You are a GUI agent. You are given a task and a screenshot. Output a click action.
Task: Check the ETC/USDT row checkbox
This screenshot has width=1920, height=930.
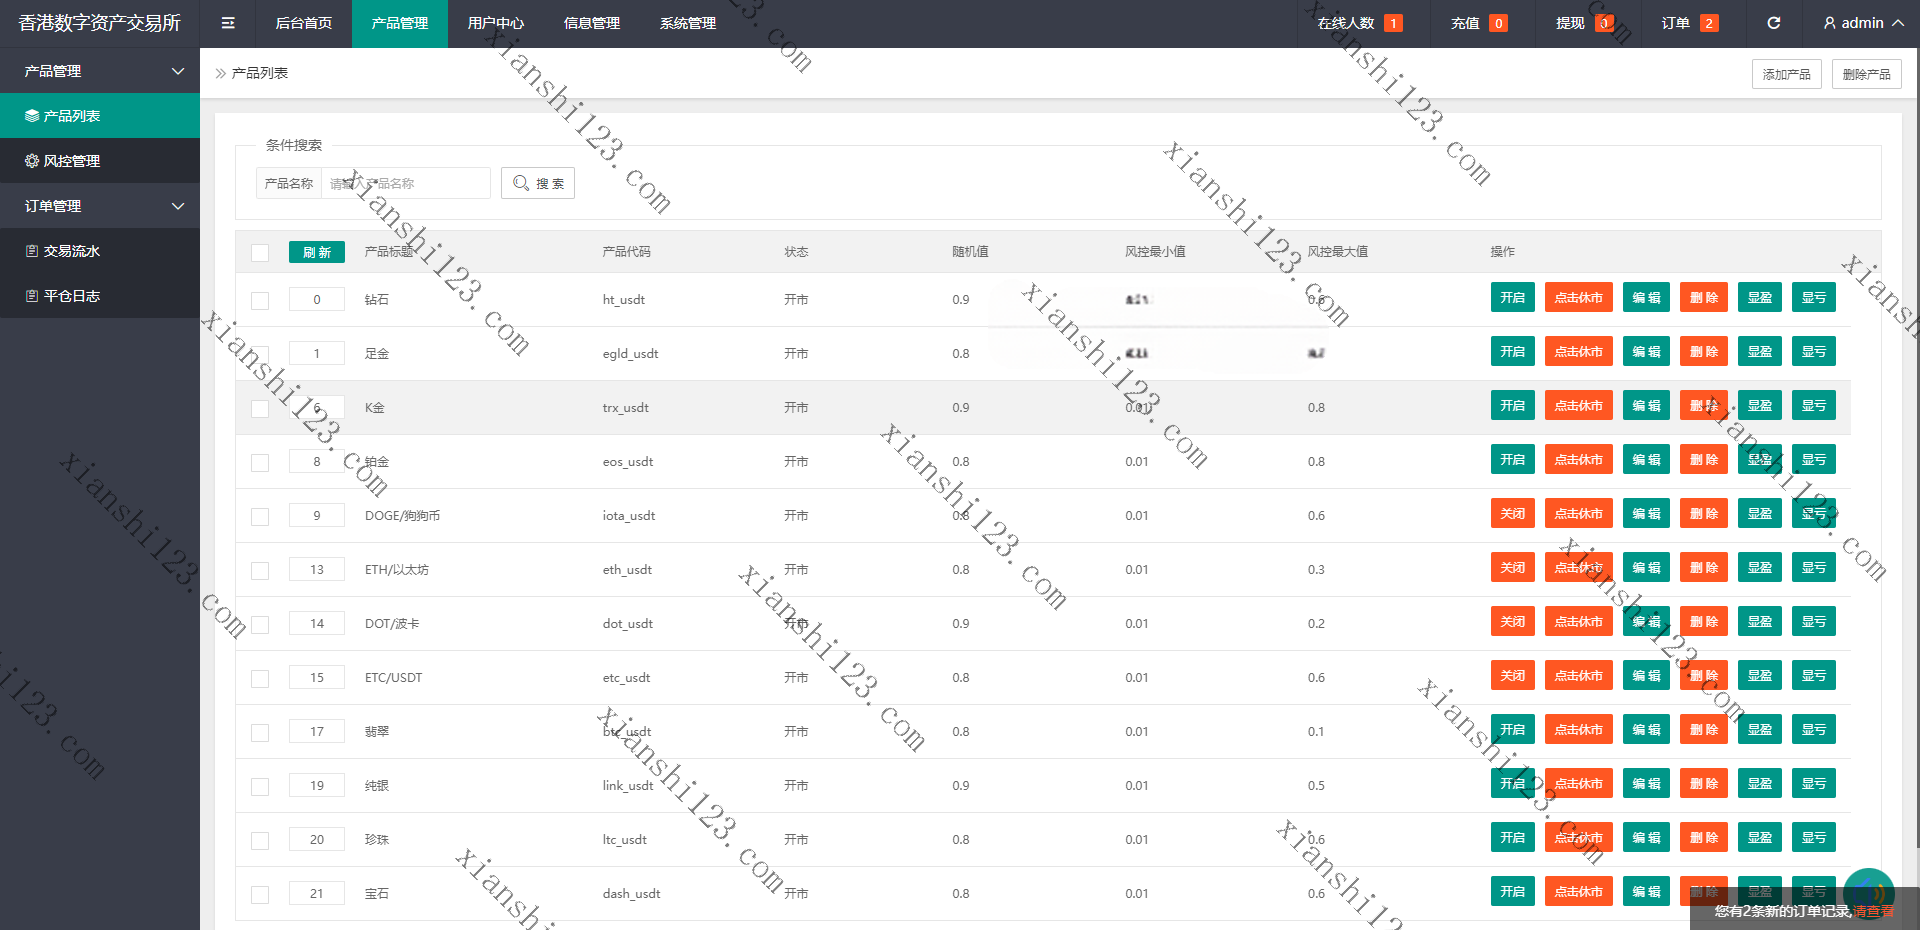[x=260, y=678]
